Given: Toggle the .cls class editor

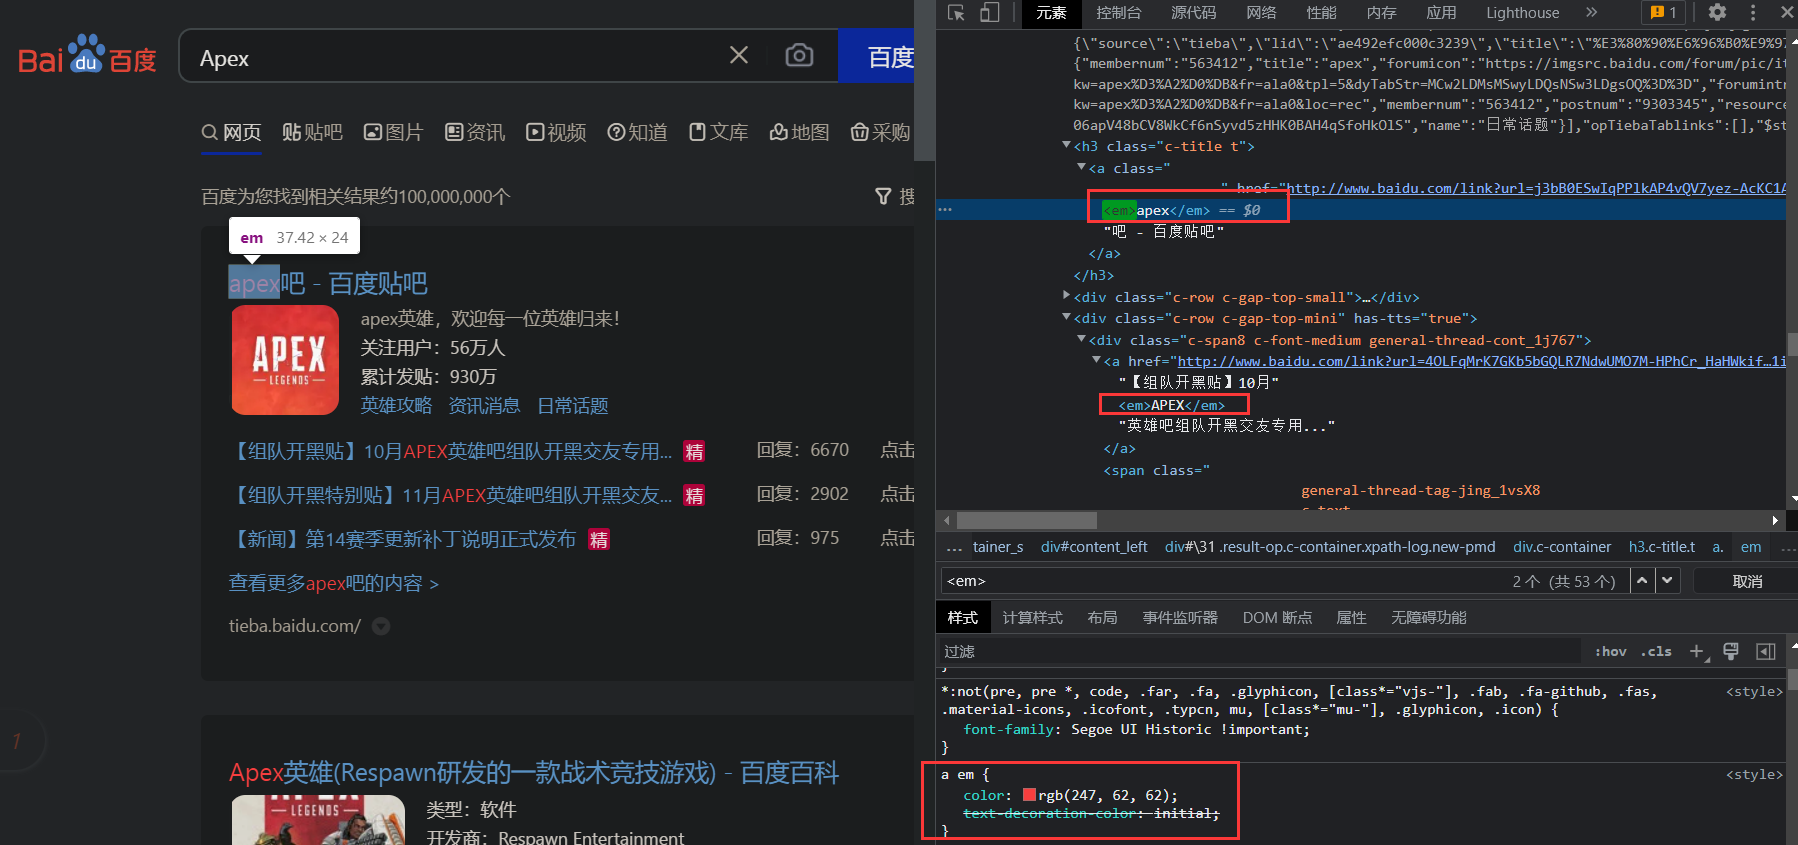Looking at the screenshot, I should click(1656, 651).
